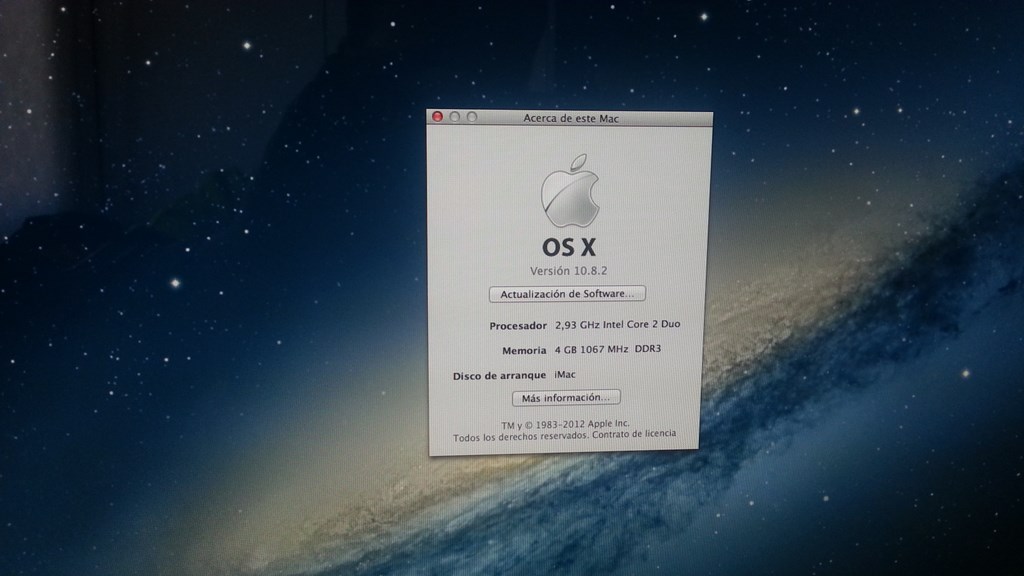Select the OS X heading text
The image size is (1024, 576).
[x=569, y=248]
